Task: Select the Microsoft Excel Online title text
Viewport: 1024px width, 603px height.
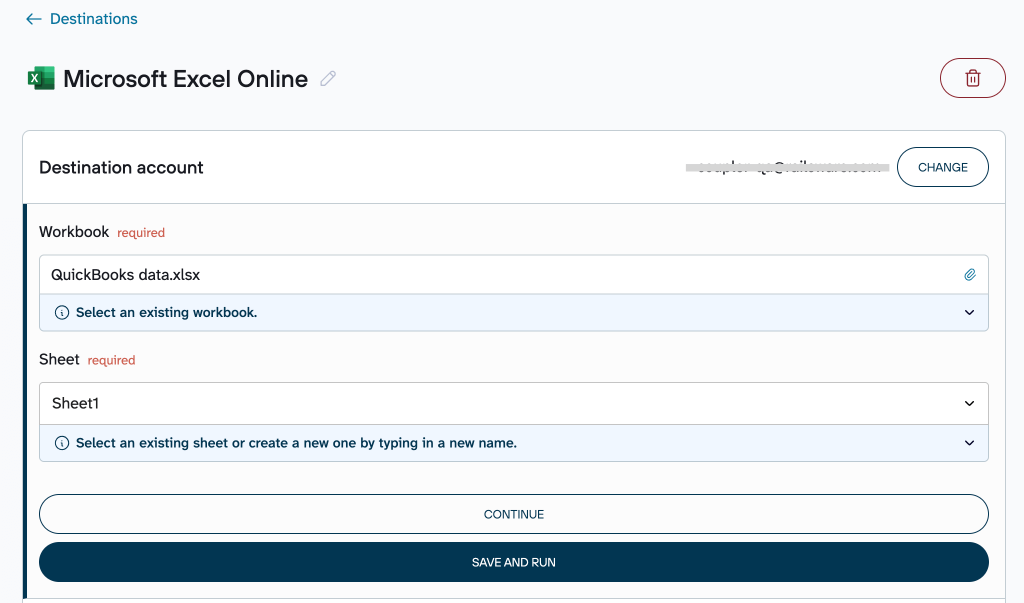Action: (x=185, y=79)
